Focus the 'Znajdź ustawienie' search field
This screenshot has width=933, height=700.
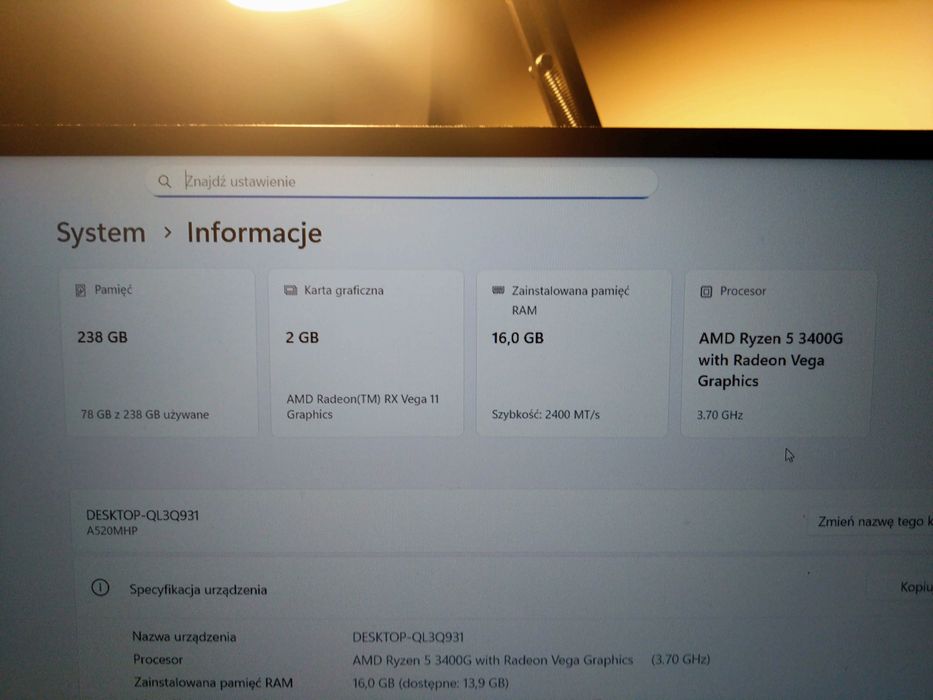[402, 182]
